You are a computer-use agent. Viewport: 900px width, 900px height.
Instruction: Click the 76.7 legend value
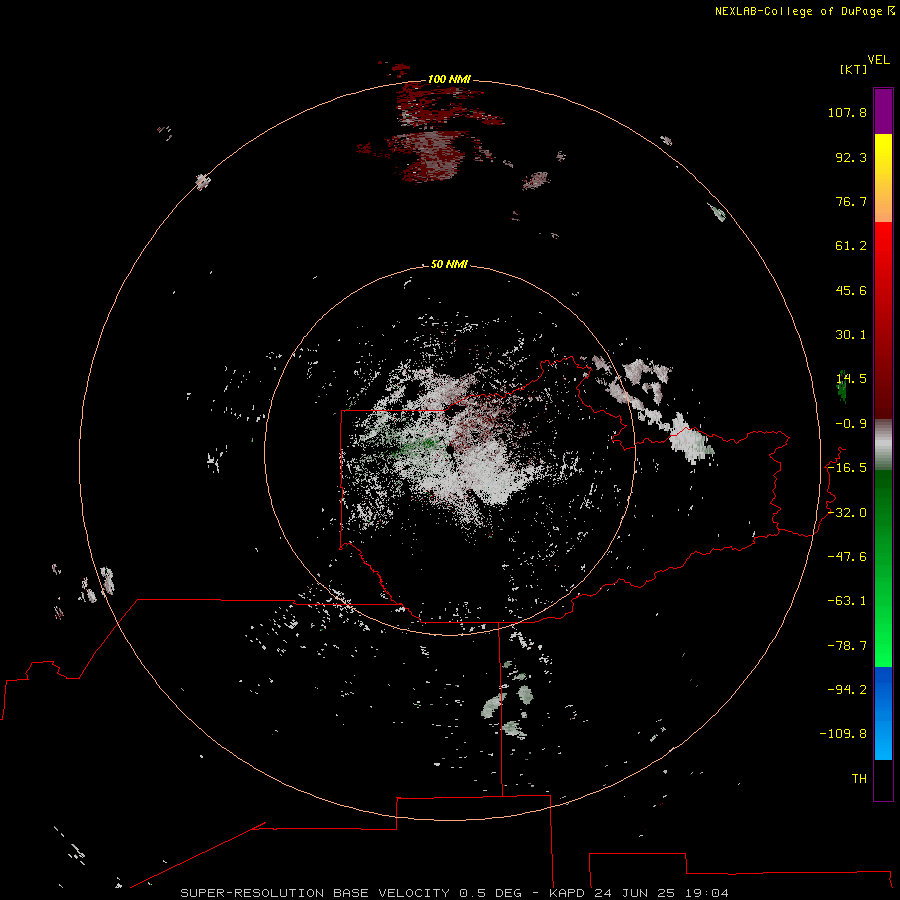coord(851,201)
